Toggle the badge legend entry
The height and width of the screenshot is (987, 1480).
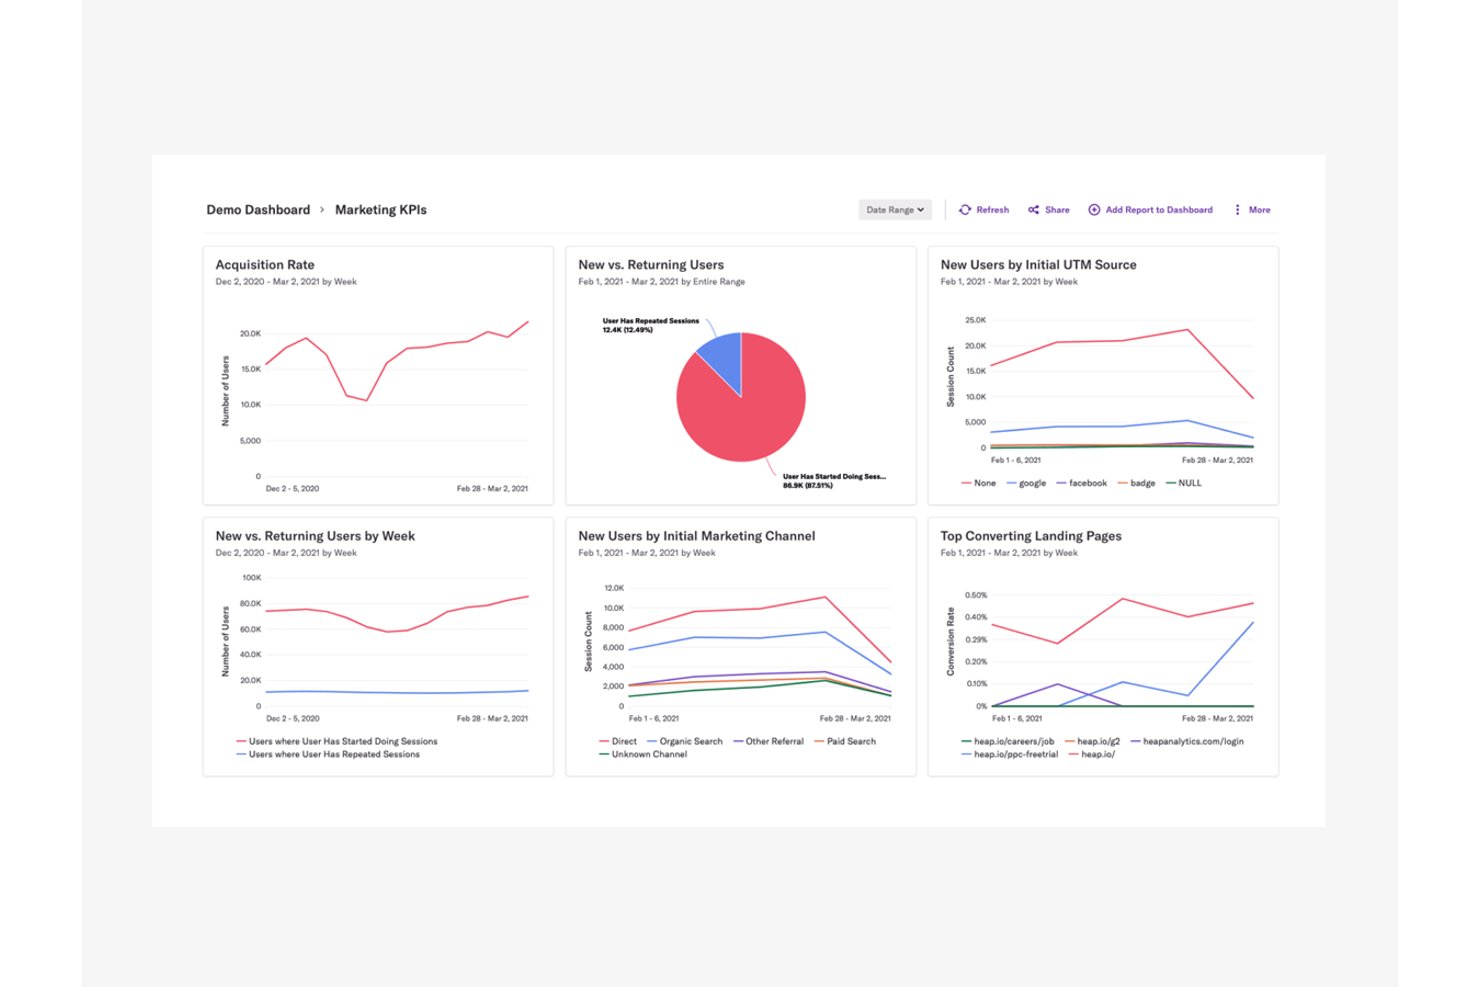(x=1136, y=483)
